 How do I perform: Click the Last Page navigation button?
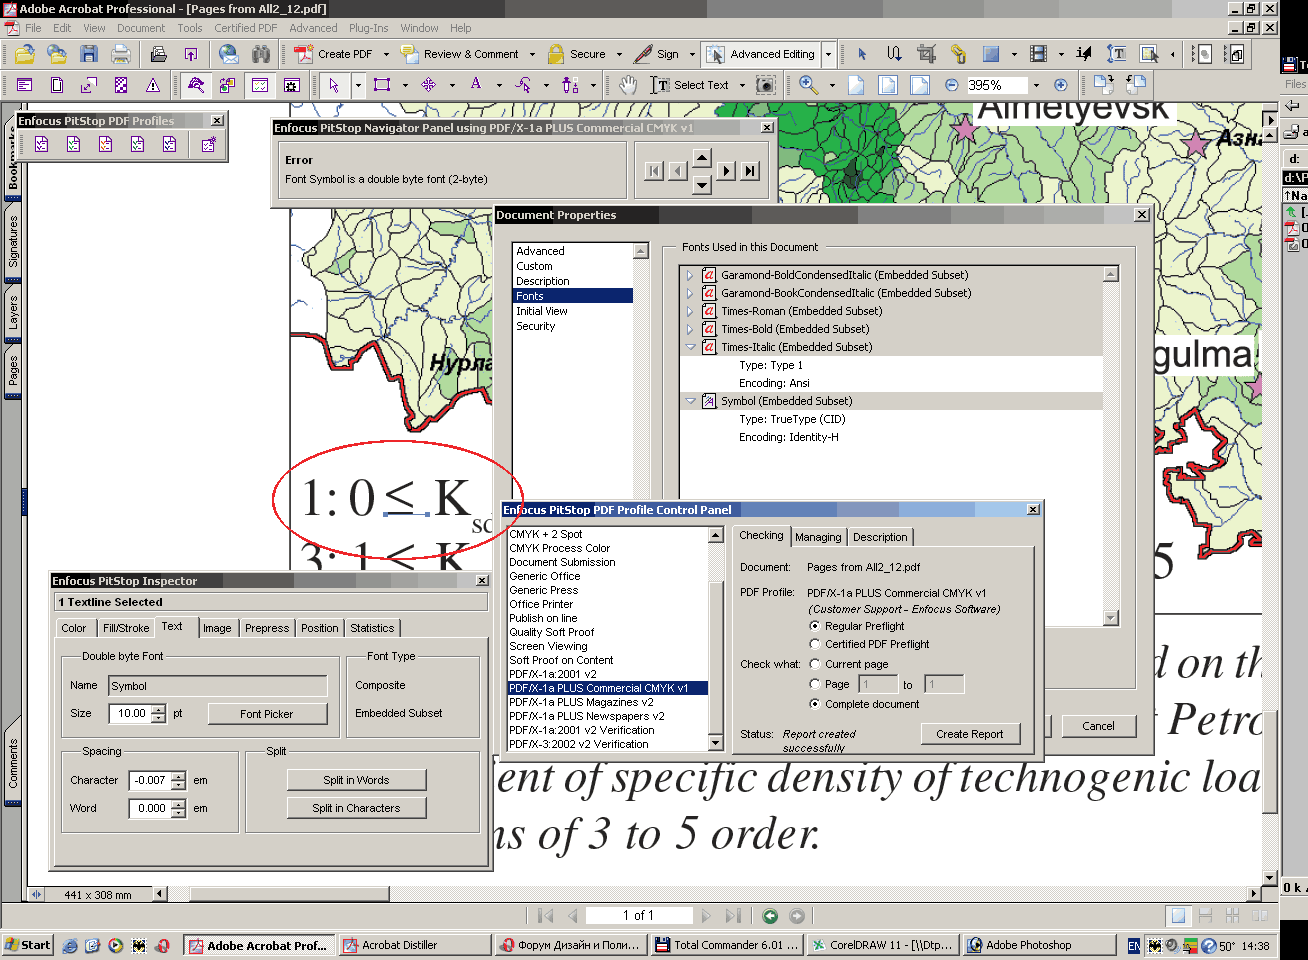pos(733,916)
